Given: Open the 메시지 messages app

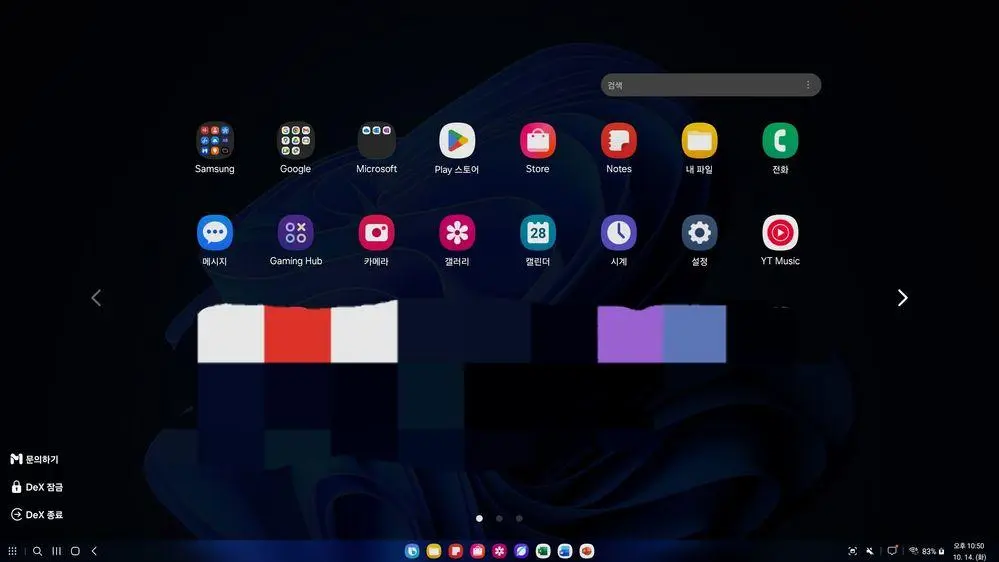Looking at the screenshot, I should point(215,233).
